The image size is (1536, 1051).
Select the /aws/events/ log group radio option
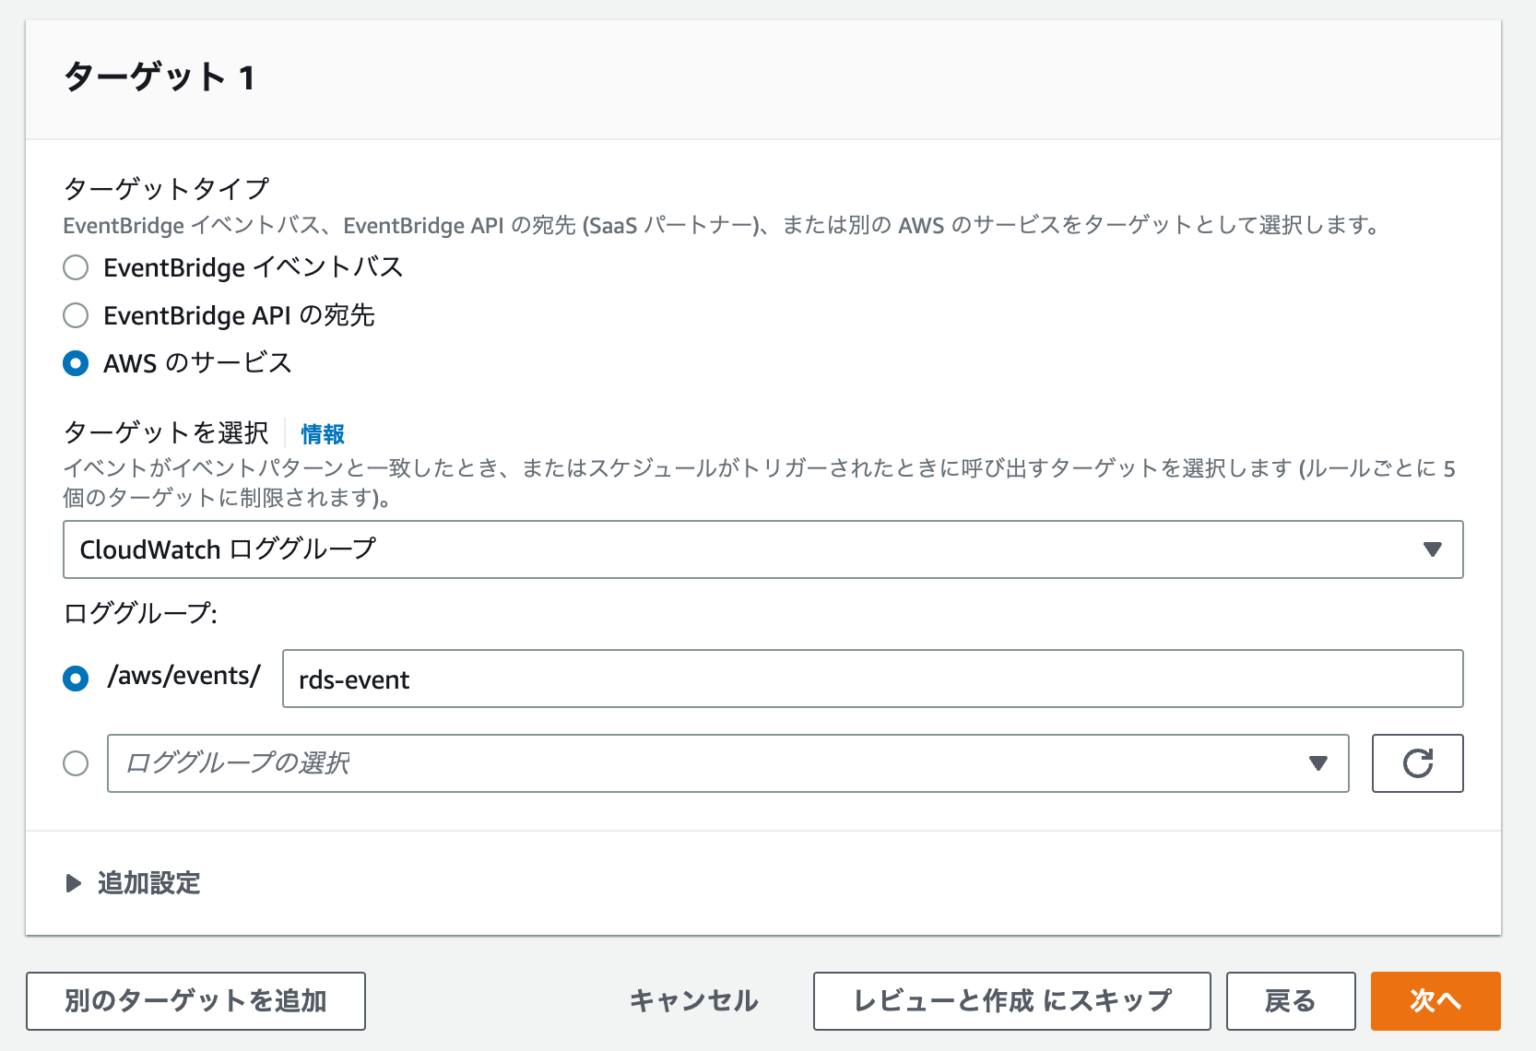(75, 678)
